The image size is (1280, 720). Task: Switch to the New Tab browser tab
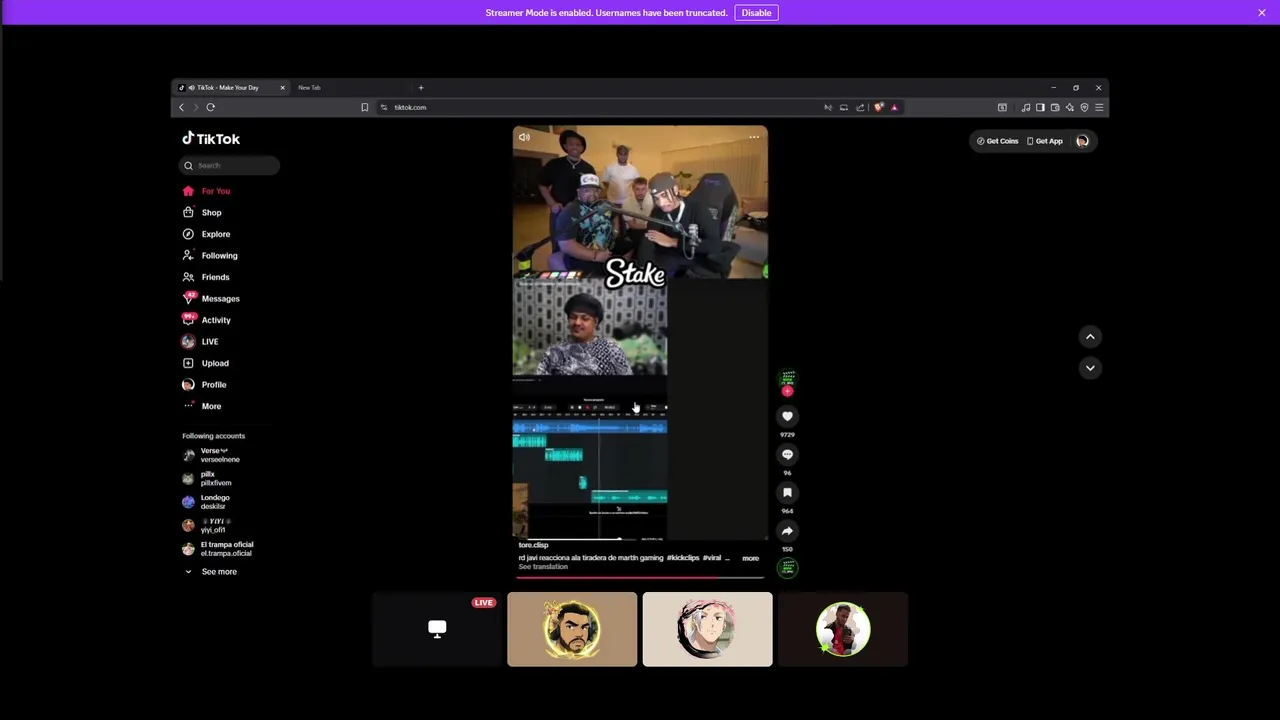309,88
